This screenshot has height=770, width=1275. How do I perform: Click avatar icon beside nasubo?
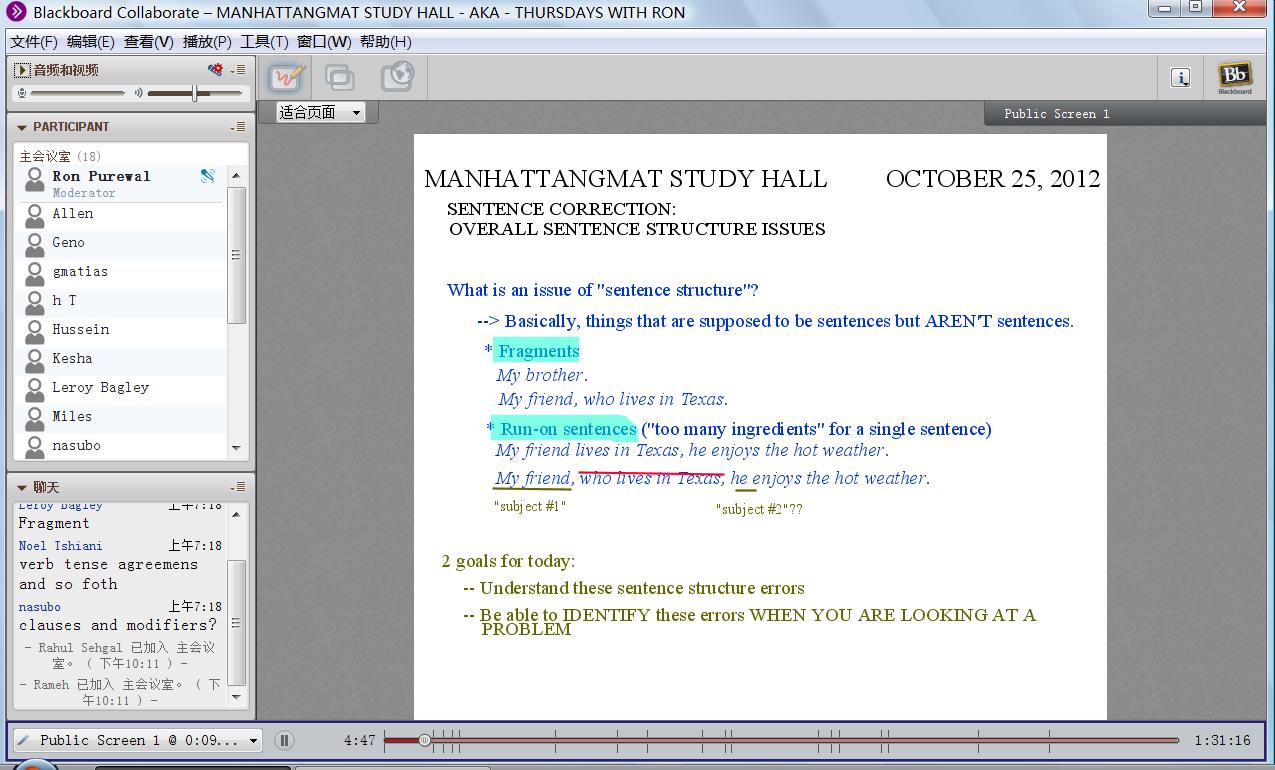coord(34,446)
